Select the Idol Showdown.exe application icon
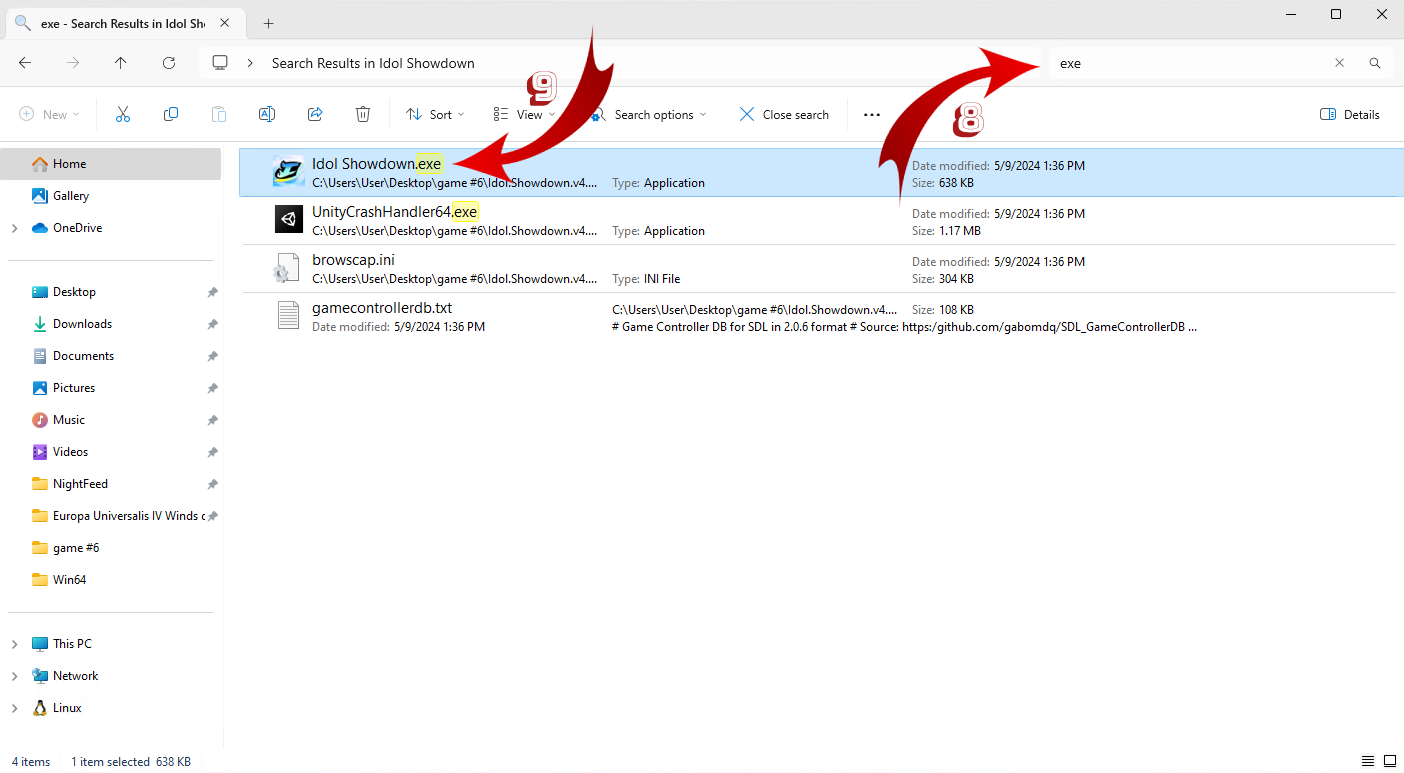1404x773 pixels. tap(289, 171)
